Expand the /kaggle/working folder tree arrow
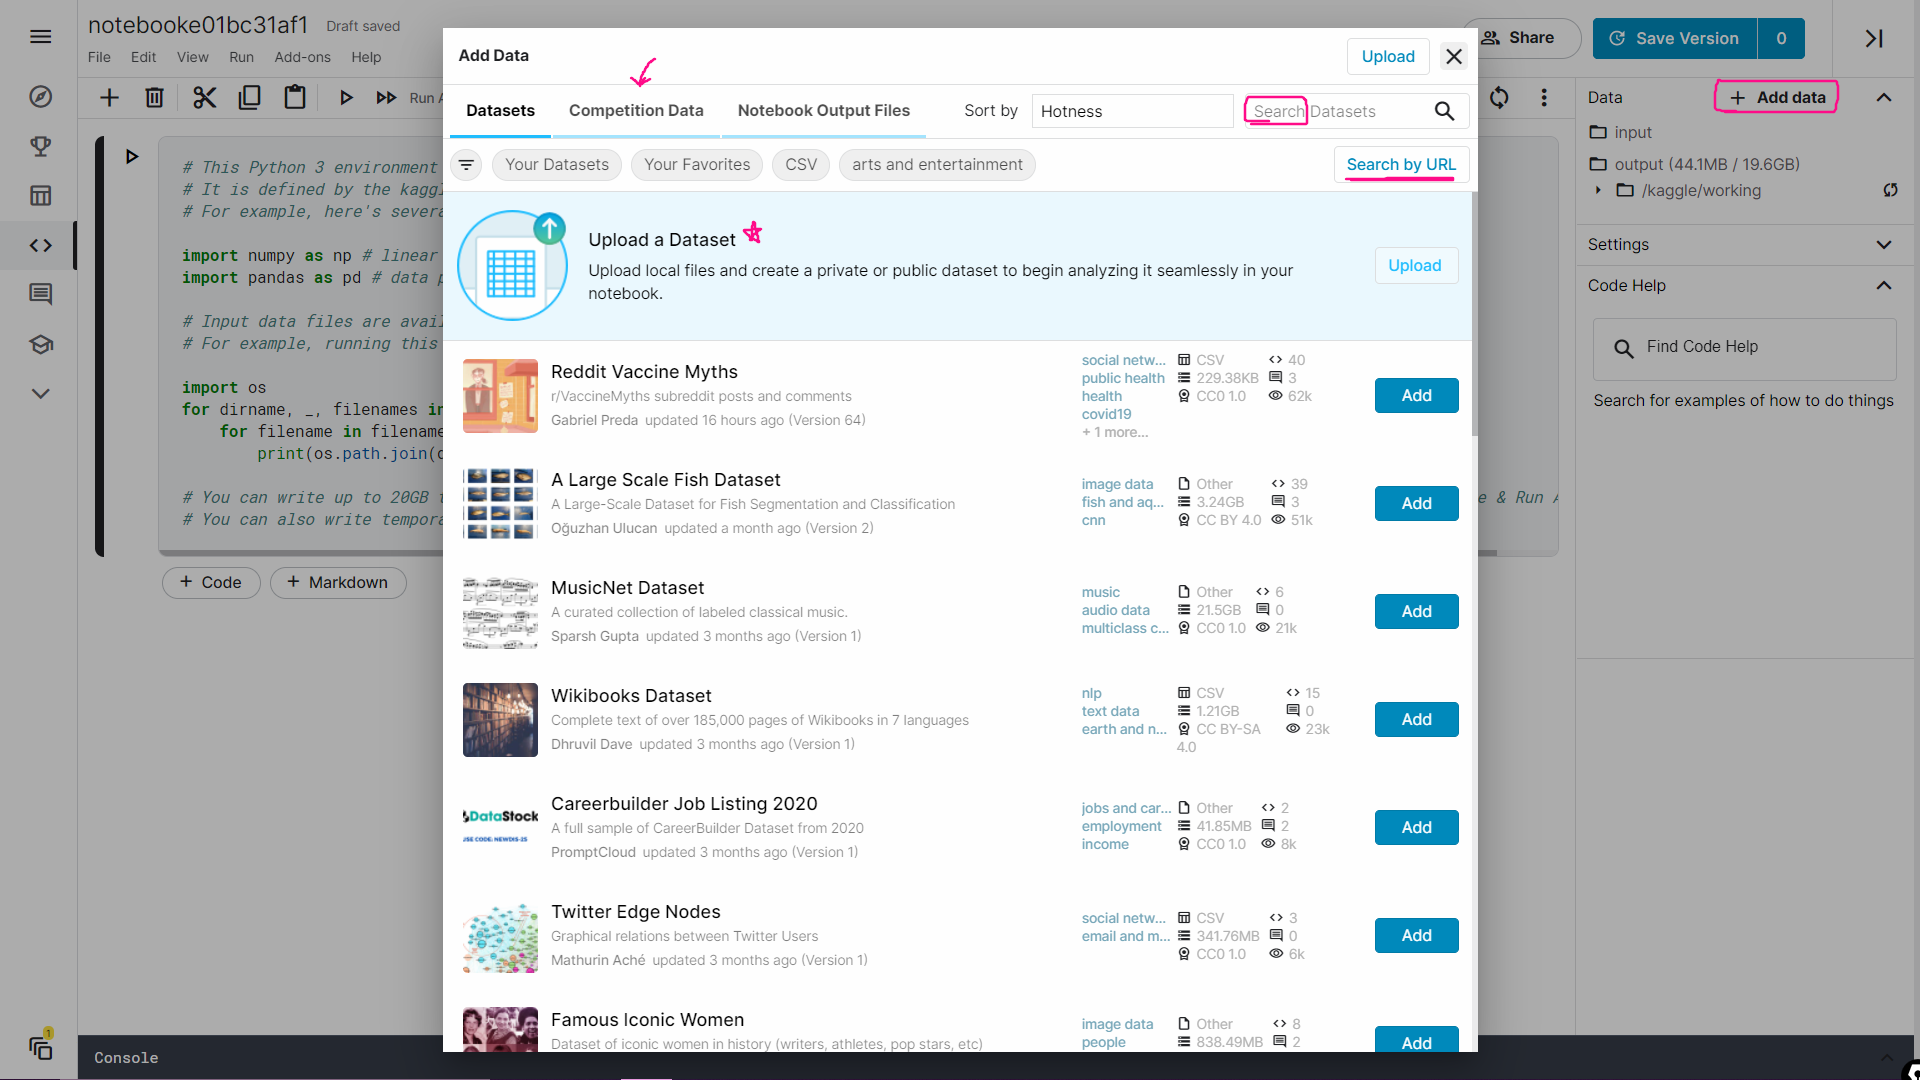Image resolution: width=1920 pixels, height=1080 pixels. (x=1598, y=190)
